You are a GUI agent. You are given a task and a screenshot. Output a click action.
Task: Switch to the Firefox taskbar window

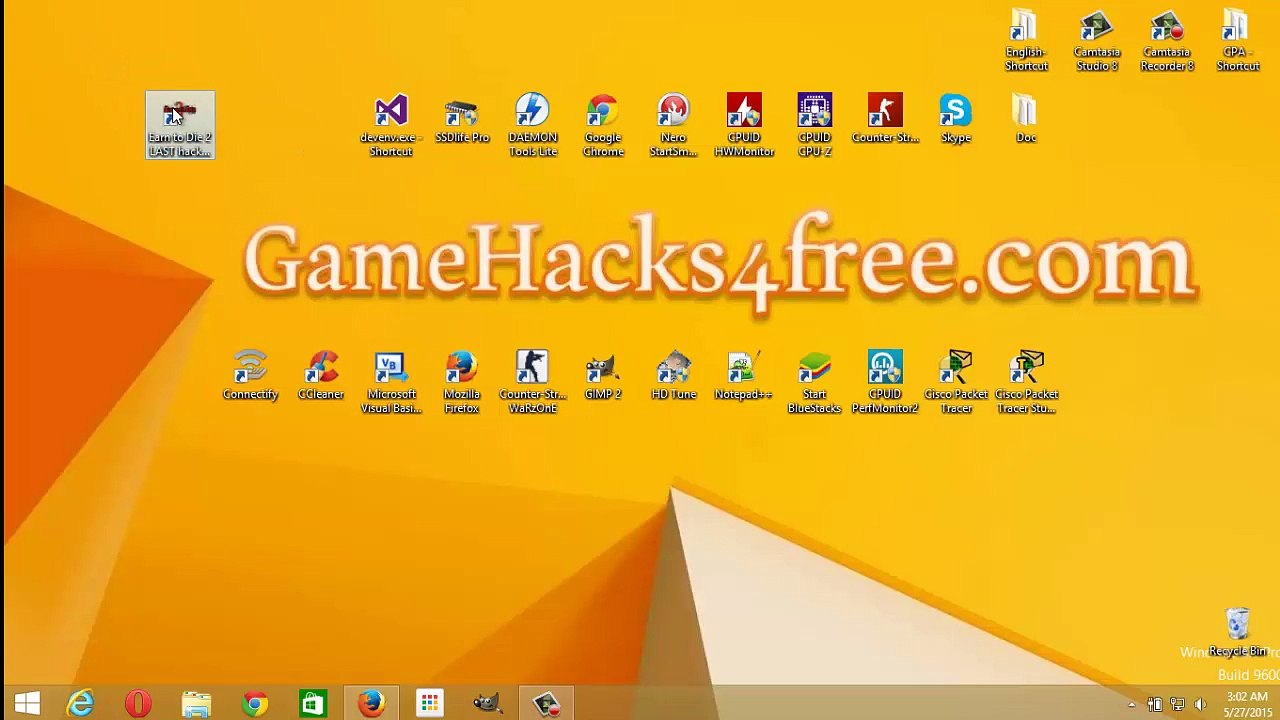pyautogui.click(x=371, y=704)
